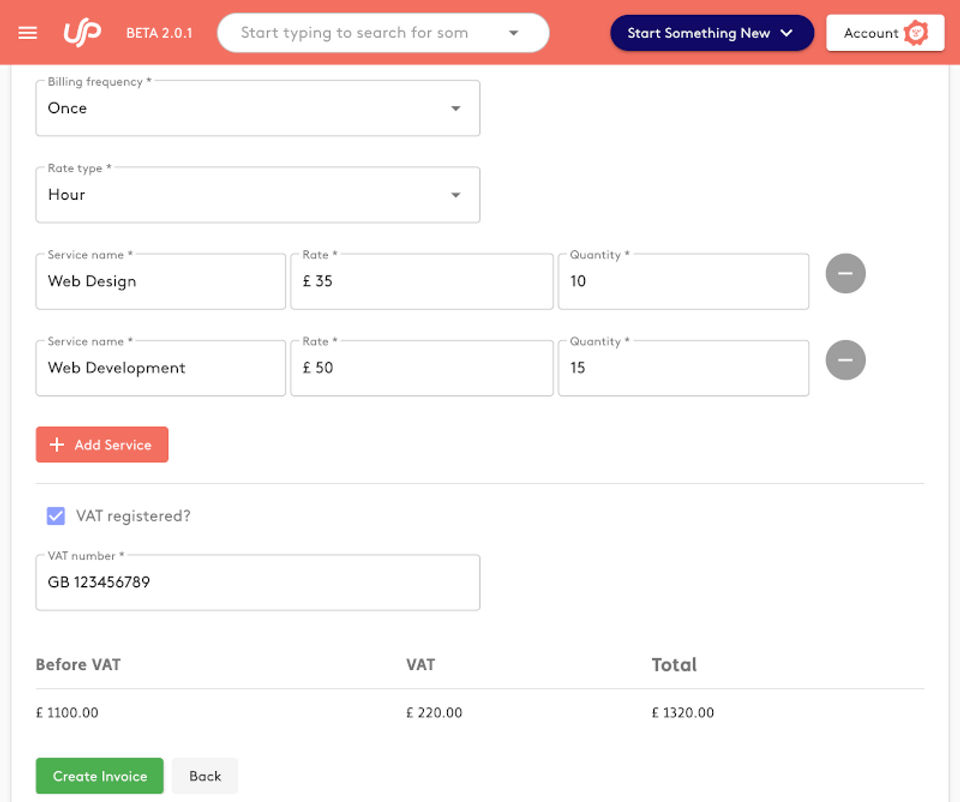Image resolution: width=960 pixels, height=802 pixels.
Task: Open the Rate type dropdown
Action: [258, 195]
